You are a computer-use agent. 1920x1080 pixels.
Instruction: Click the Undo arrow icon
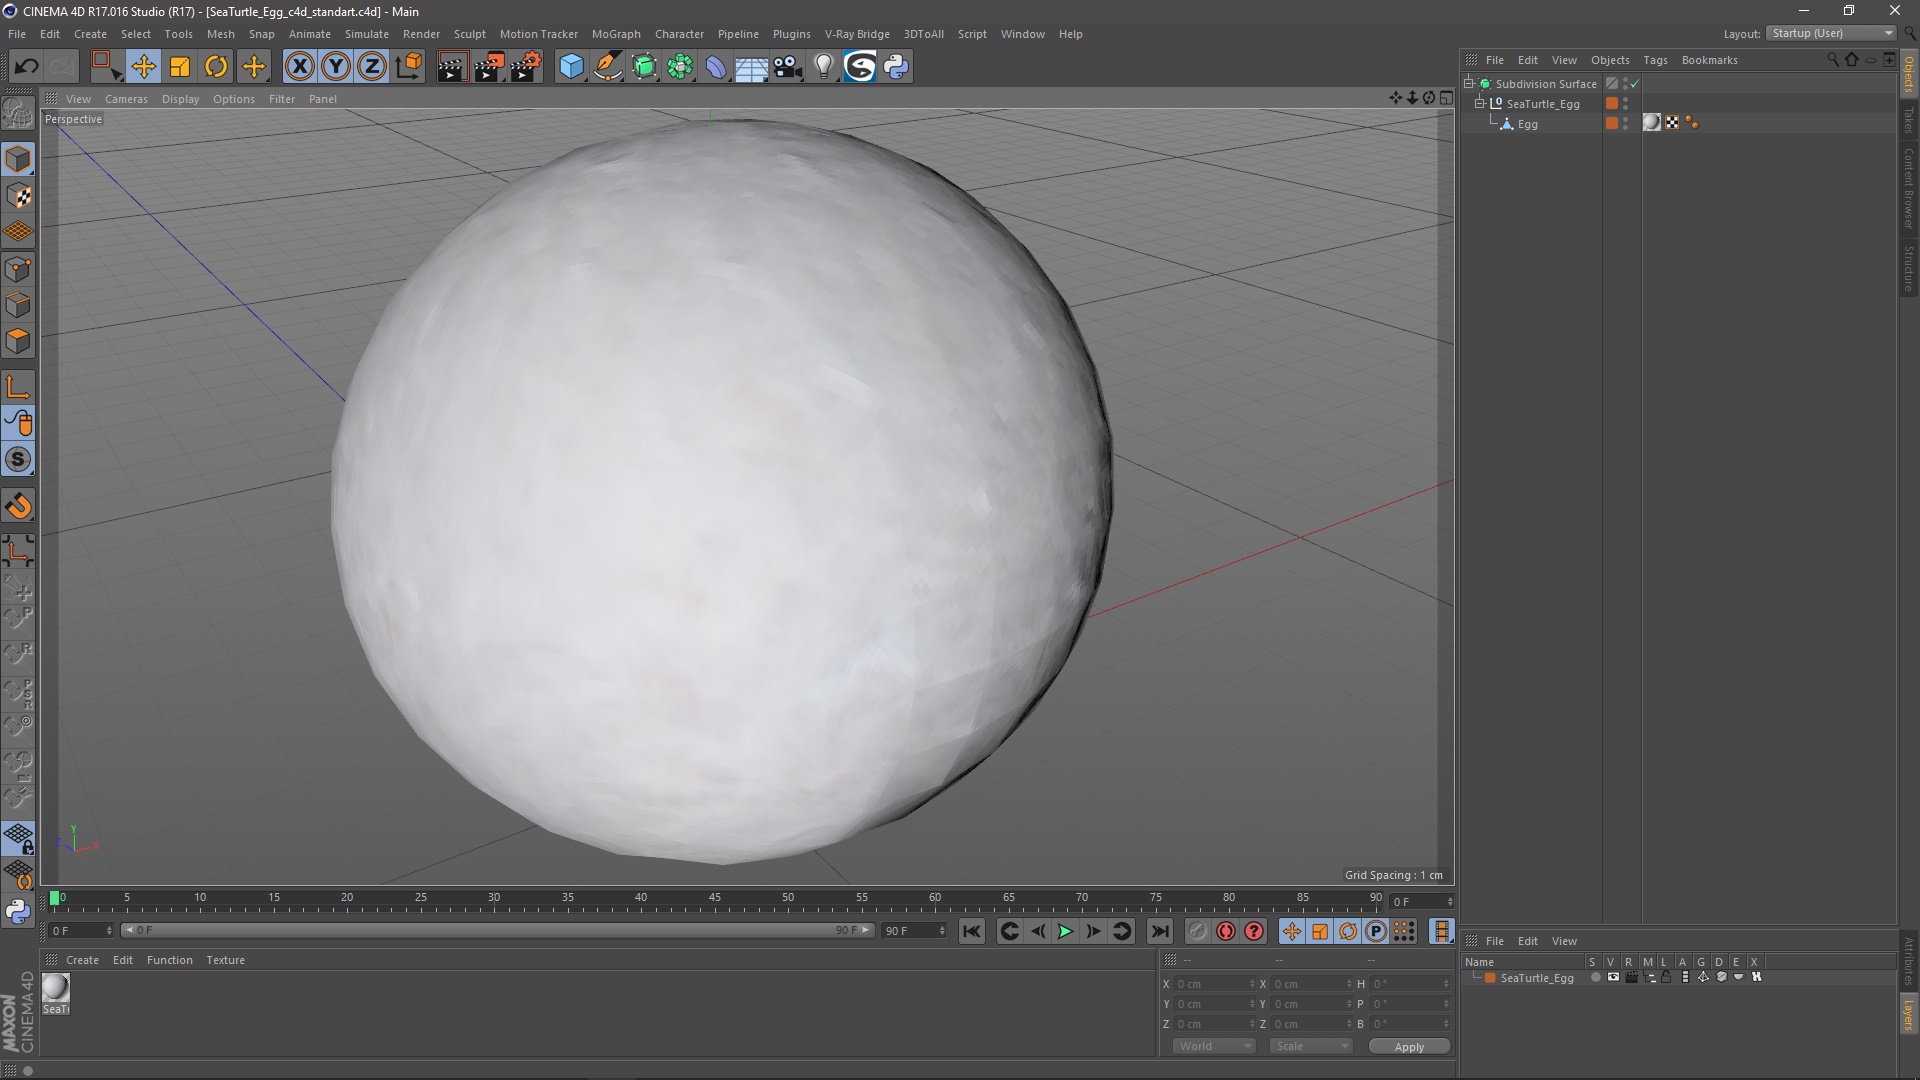[x=26, y=67]
